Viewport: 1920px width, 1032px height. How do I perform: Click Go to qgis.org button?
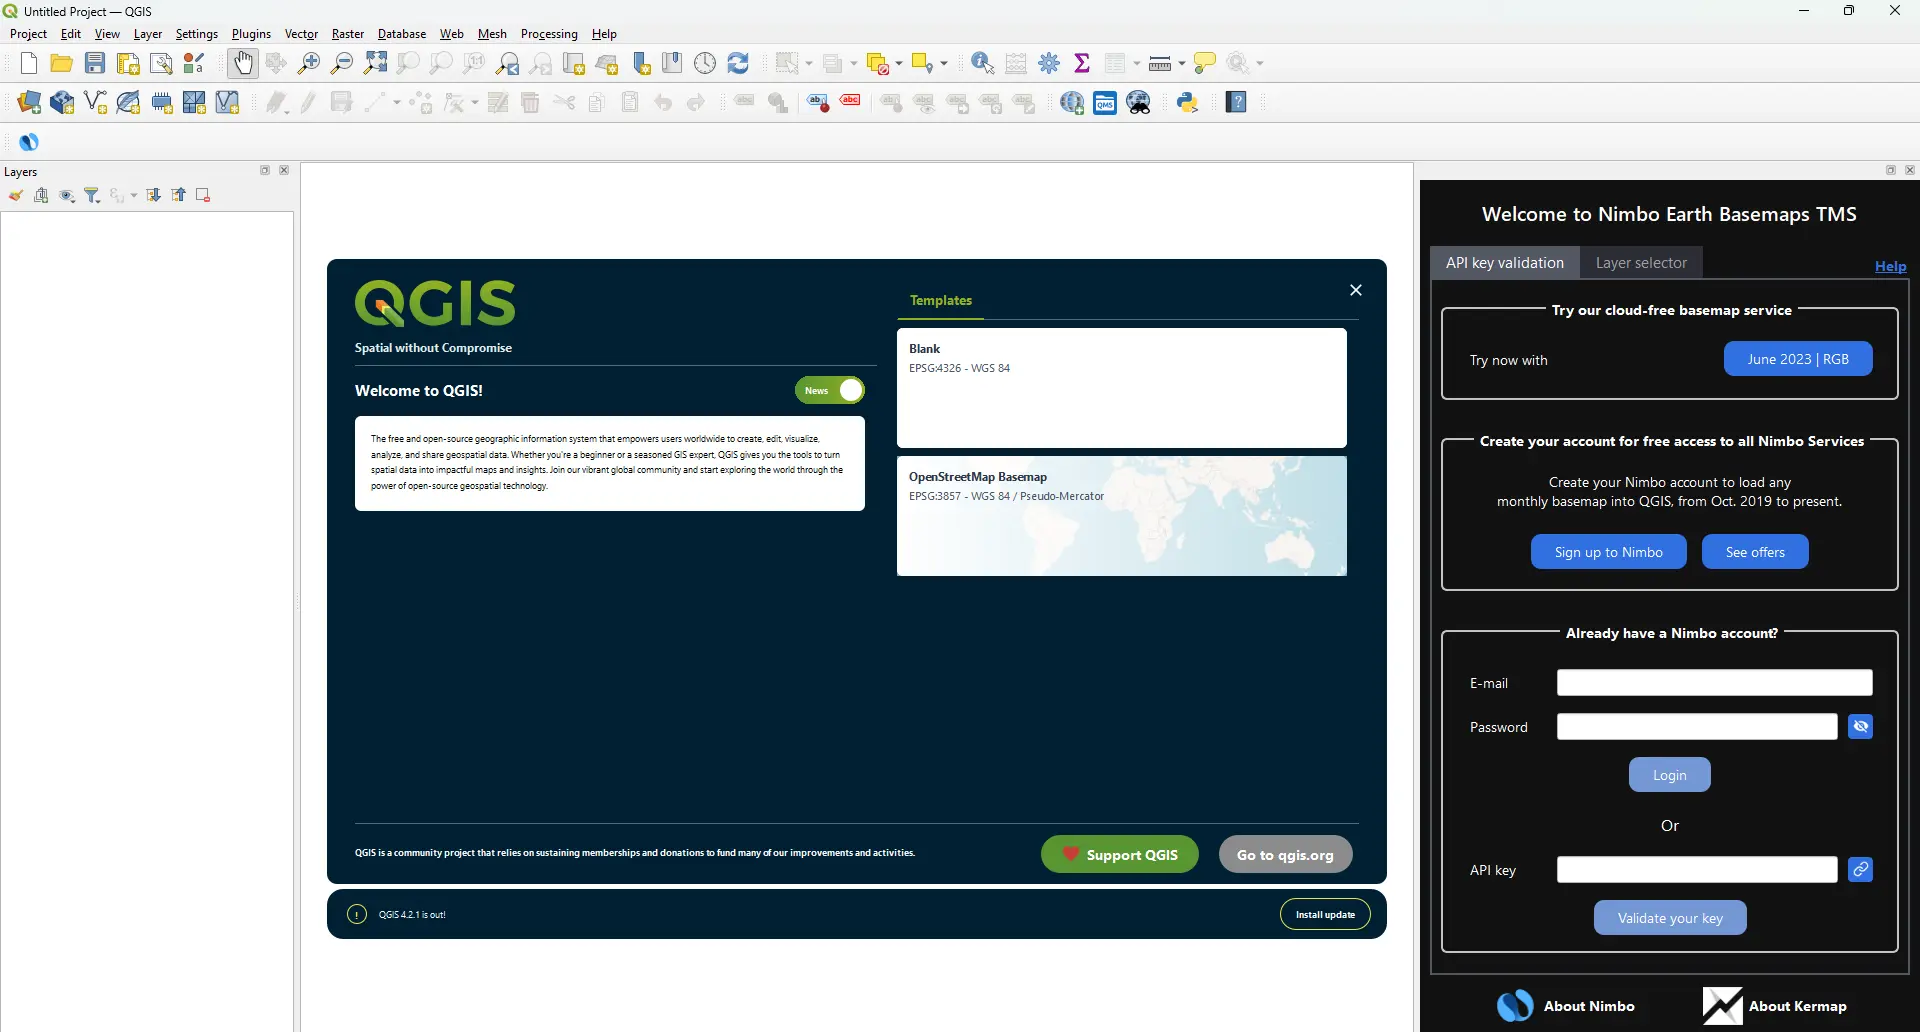pyautogui.click(x=1285, y=854)
